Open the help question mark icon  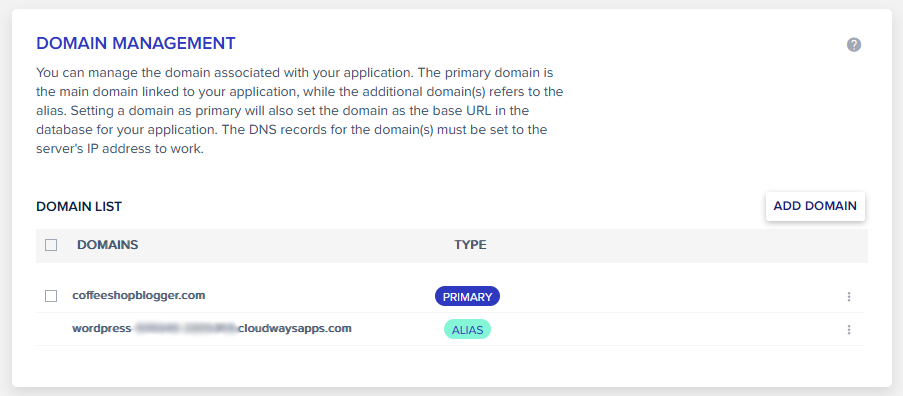tap(853, 45)
